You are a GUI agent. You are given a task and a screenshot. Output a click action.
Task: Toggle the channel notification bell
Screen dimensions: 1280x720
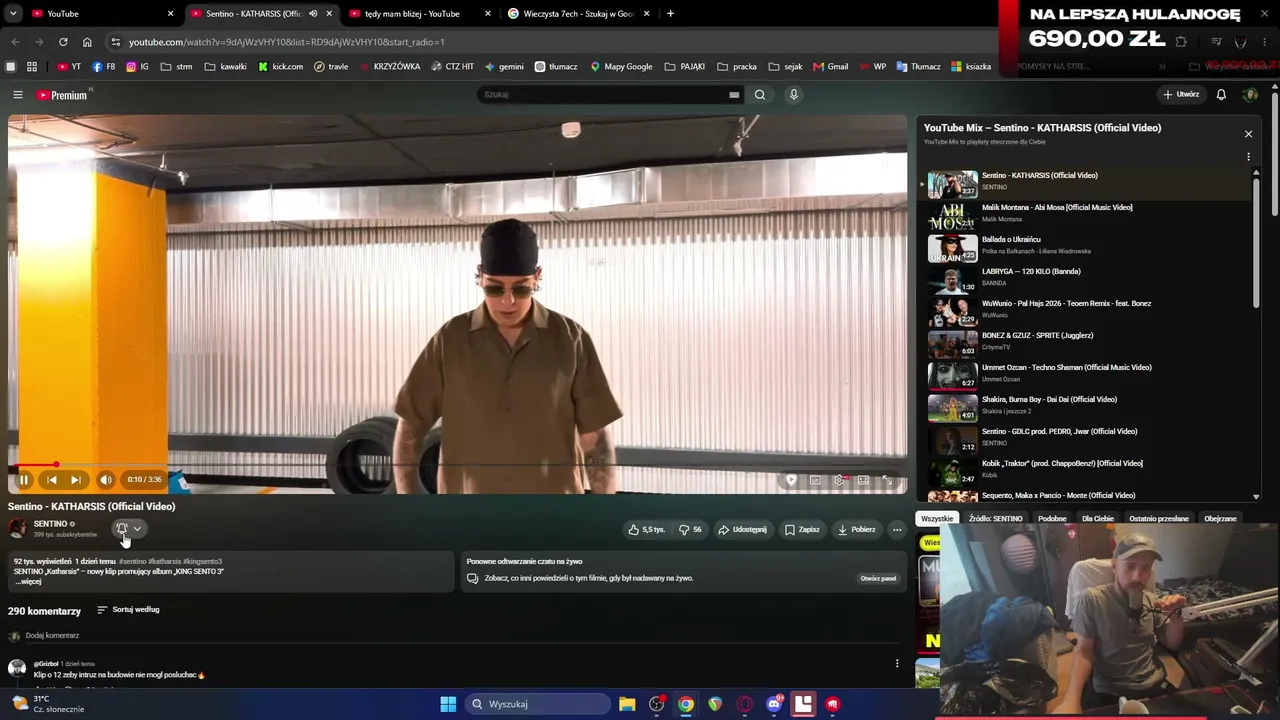[x=122, y=529]
